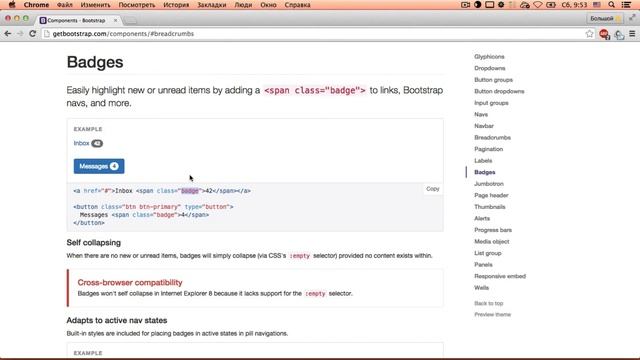The height and width of the screenshot is (360, 640).
Task: Go to Dropdowns in the sidebar
Action: pyautogui.click(x=489, y=68)
